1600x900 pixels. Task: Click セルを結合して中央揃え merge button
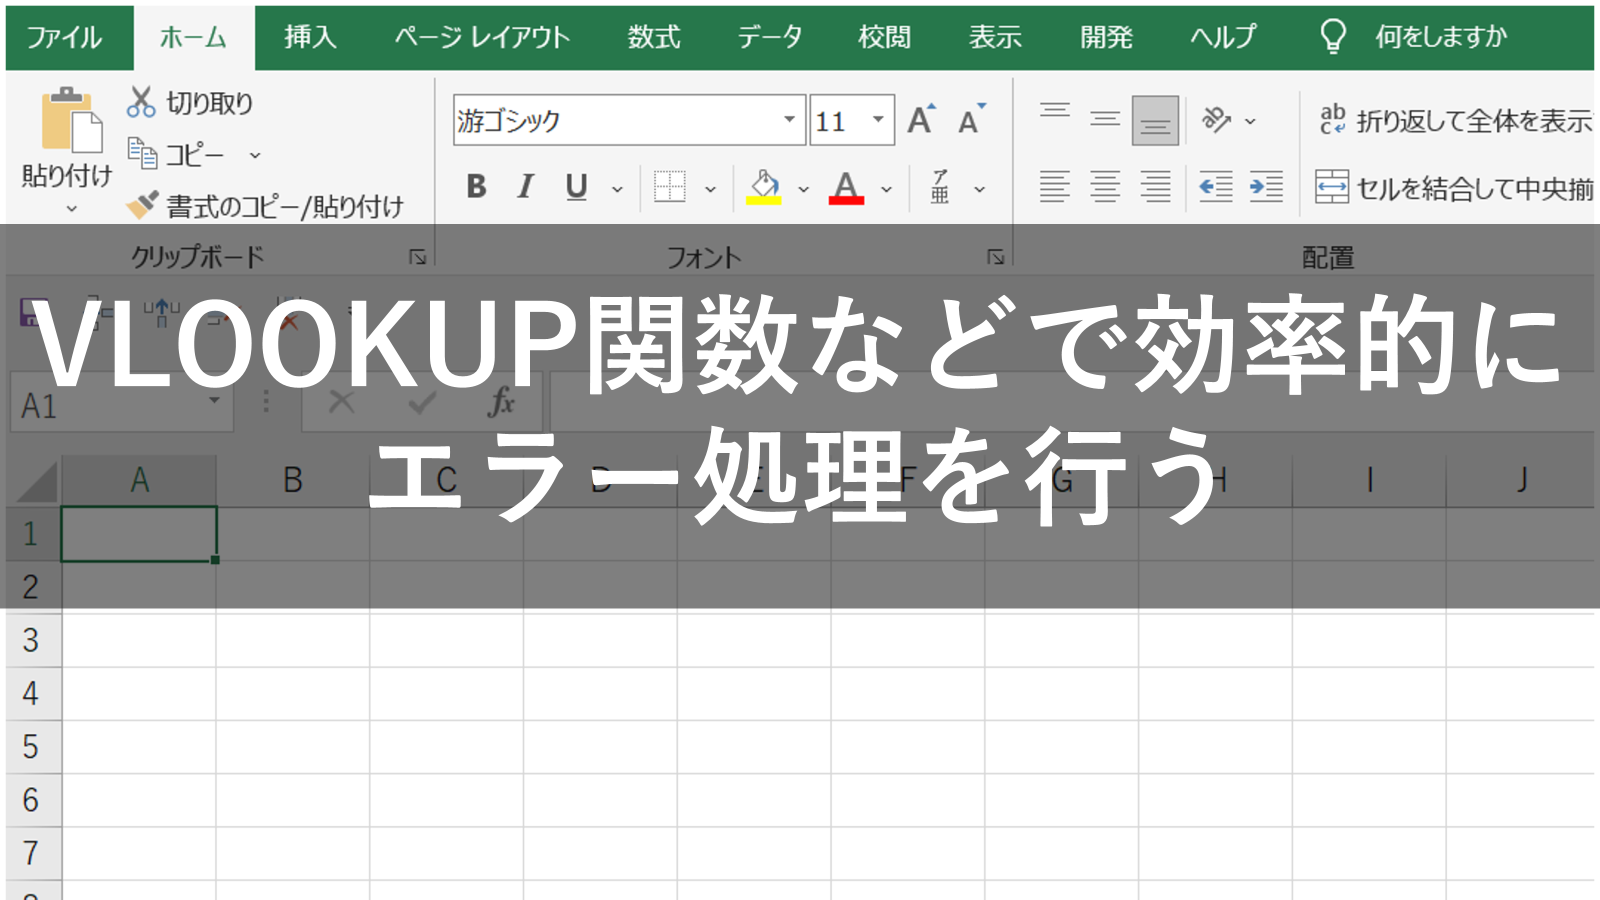click(x=1455, y=187)
